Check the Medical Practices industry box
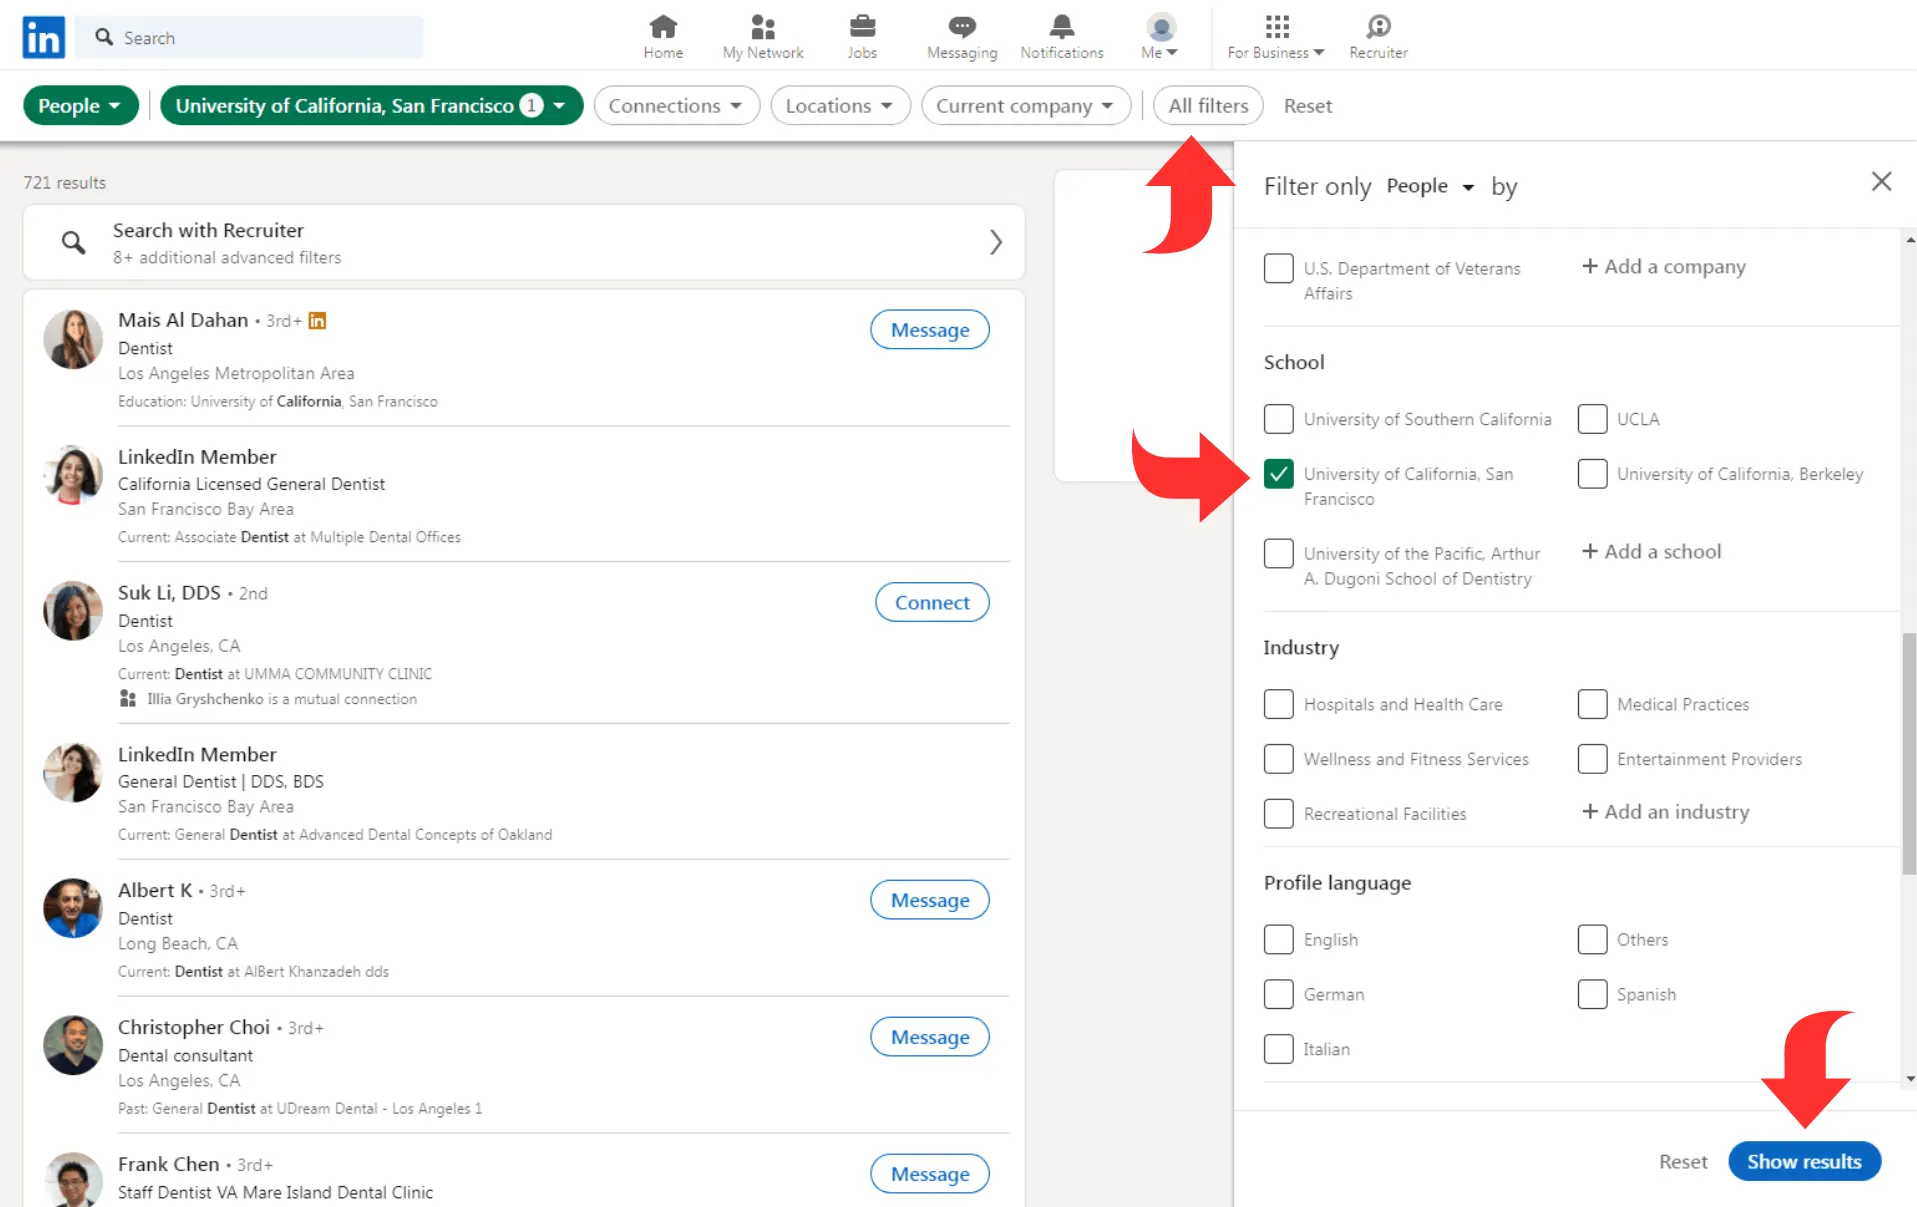 [x=1592, y=704]
